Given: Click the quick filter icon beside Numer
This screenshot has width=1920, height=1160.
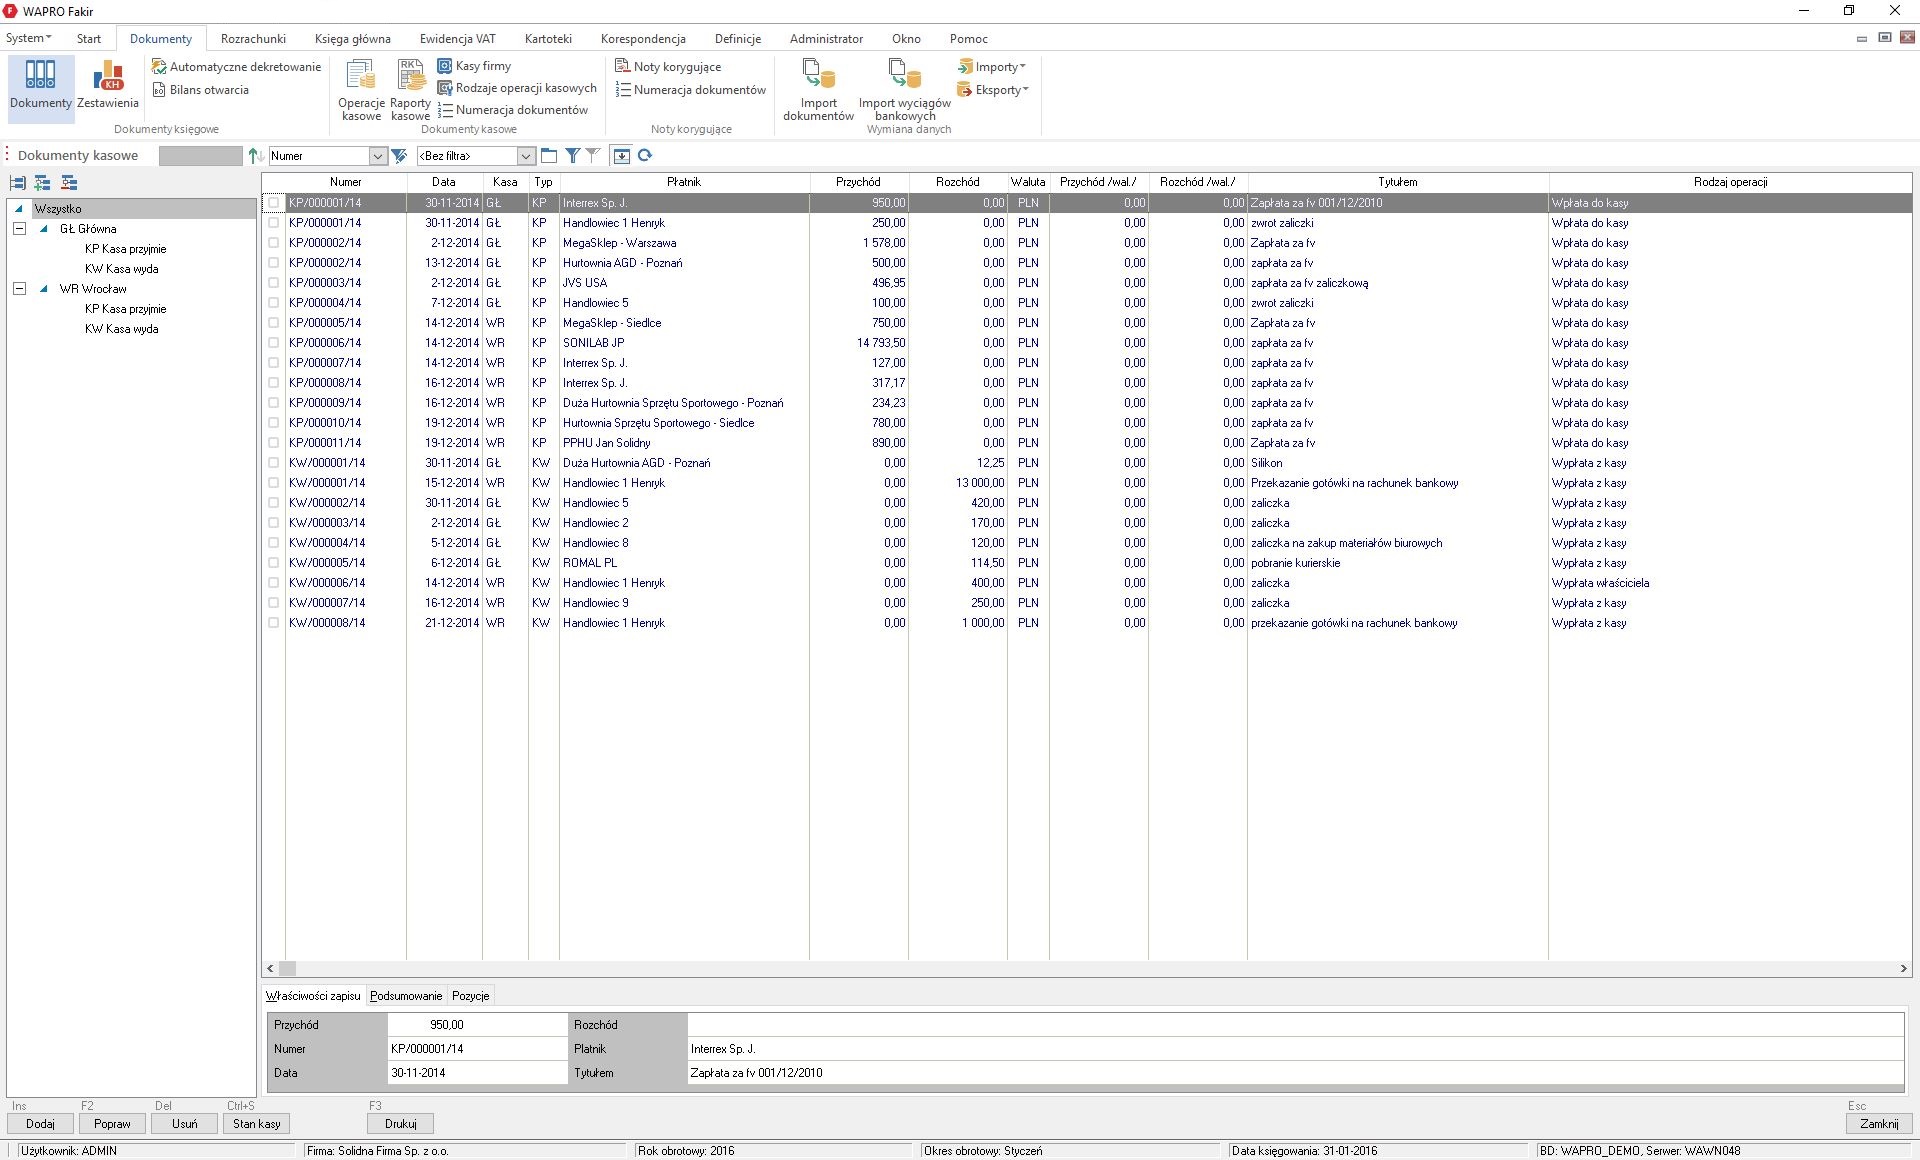Looking at the screenshot, I should (399, 156).
